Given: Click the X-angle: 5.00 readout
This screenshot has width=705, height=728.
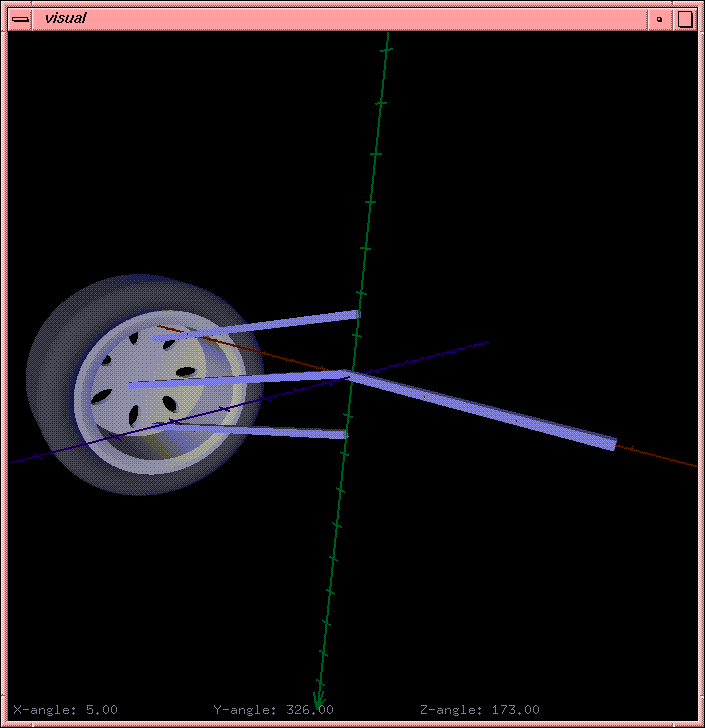Looking at the screenshot, I should tap(65, 709).
